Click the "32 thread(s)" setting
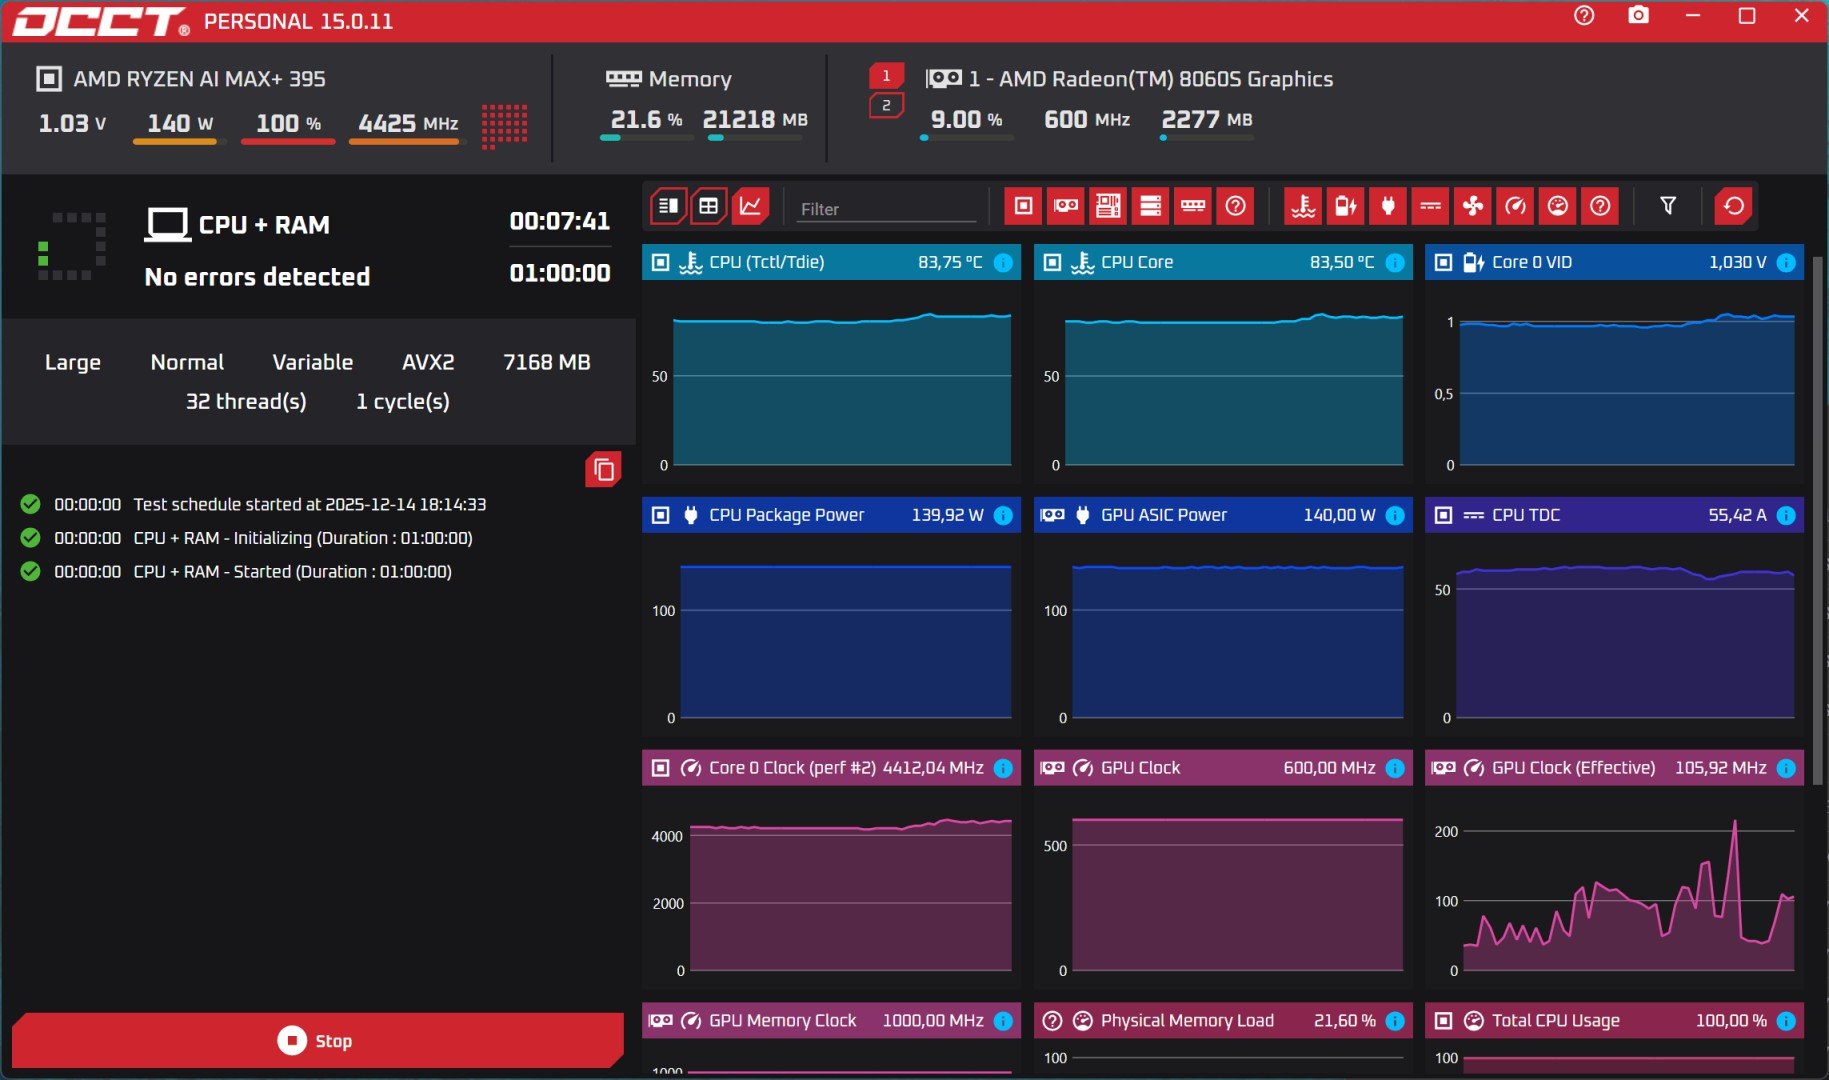Image resolution: width=1829 pixels, height=1080 pixels. coord(246,401)
